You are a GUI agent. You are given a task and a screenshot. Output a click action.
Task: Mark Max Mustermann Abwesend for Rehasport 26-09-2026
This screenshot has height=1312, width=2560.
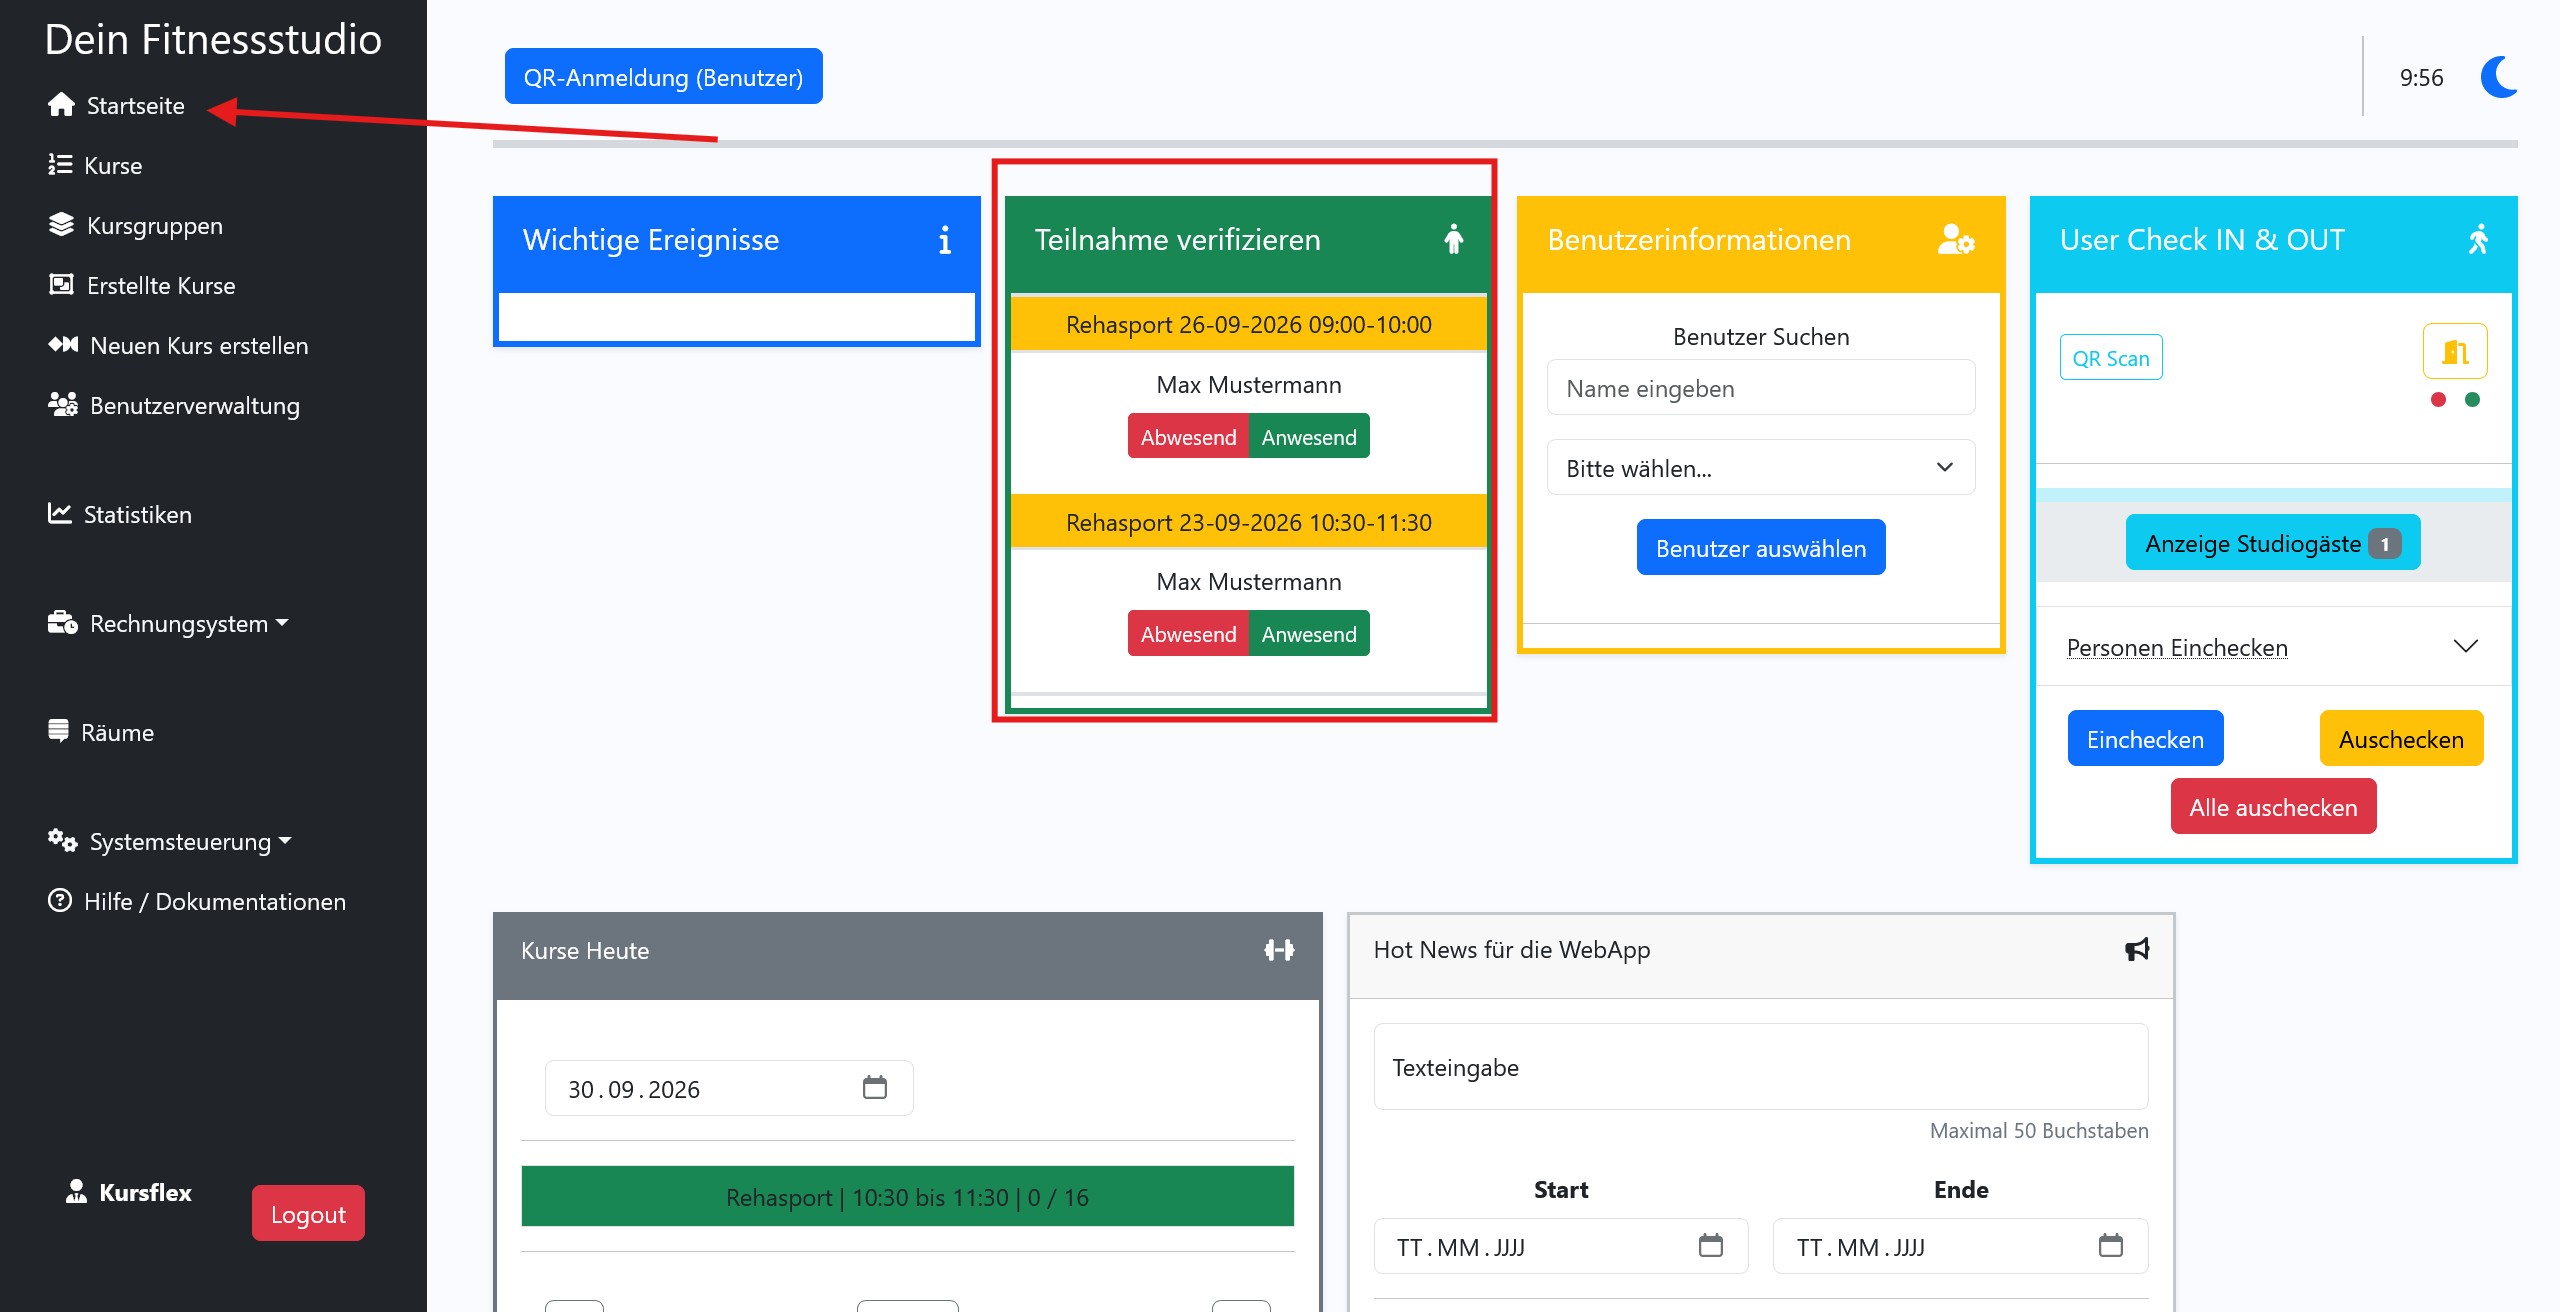click(1188, 436)
